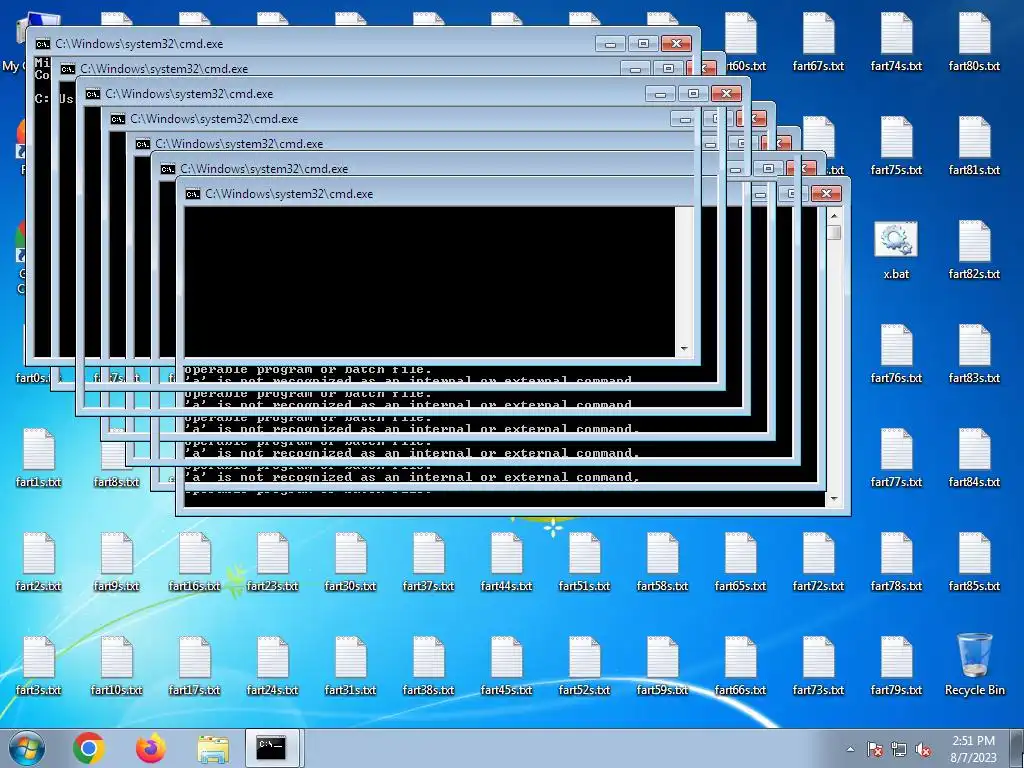Select the fart80s.txt file icon

[x=974, y=41]
